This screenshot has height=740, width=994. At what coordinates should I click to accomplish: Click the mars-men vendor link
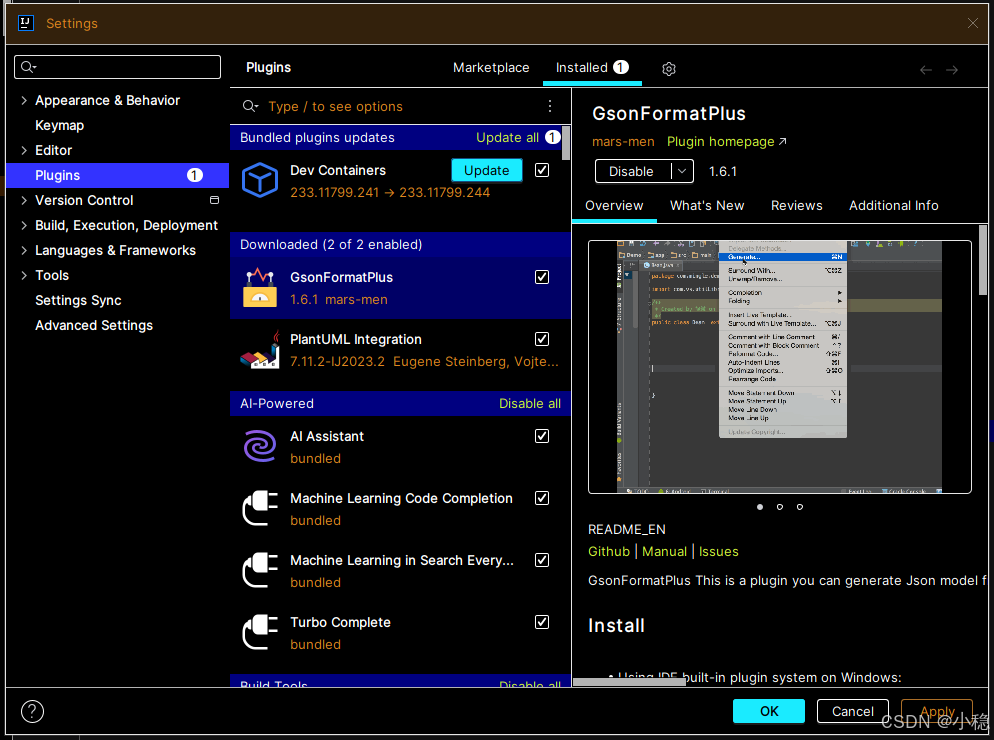tap(623, 141)
